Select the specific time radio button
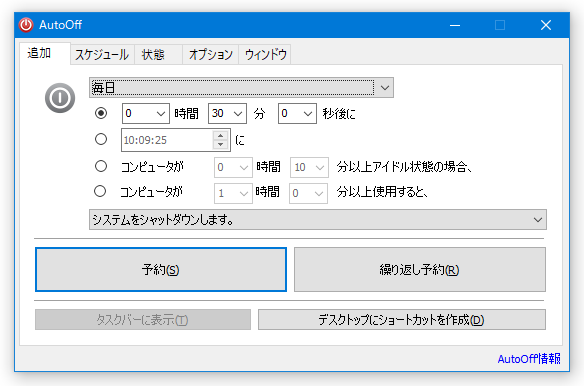 (101, 139)
